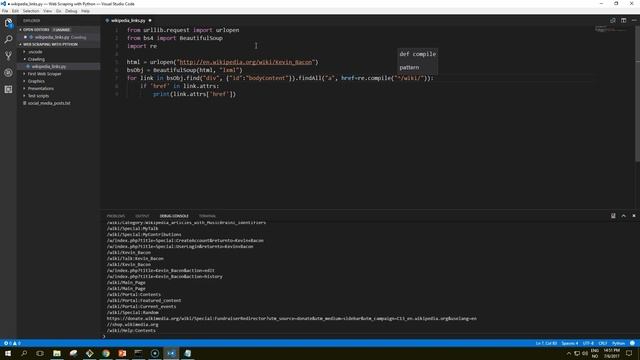Open the Windows action center notifications
Viewport: 640px width, 360px height.
coord(629,353)
